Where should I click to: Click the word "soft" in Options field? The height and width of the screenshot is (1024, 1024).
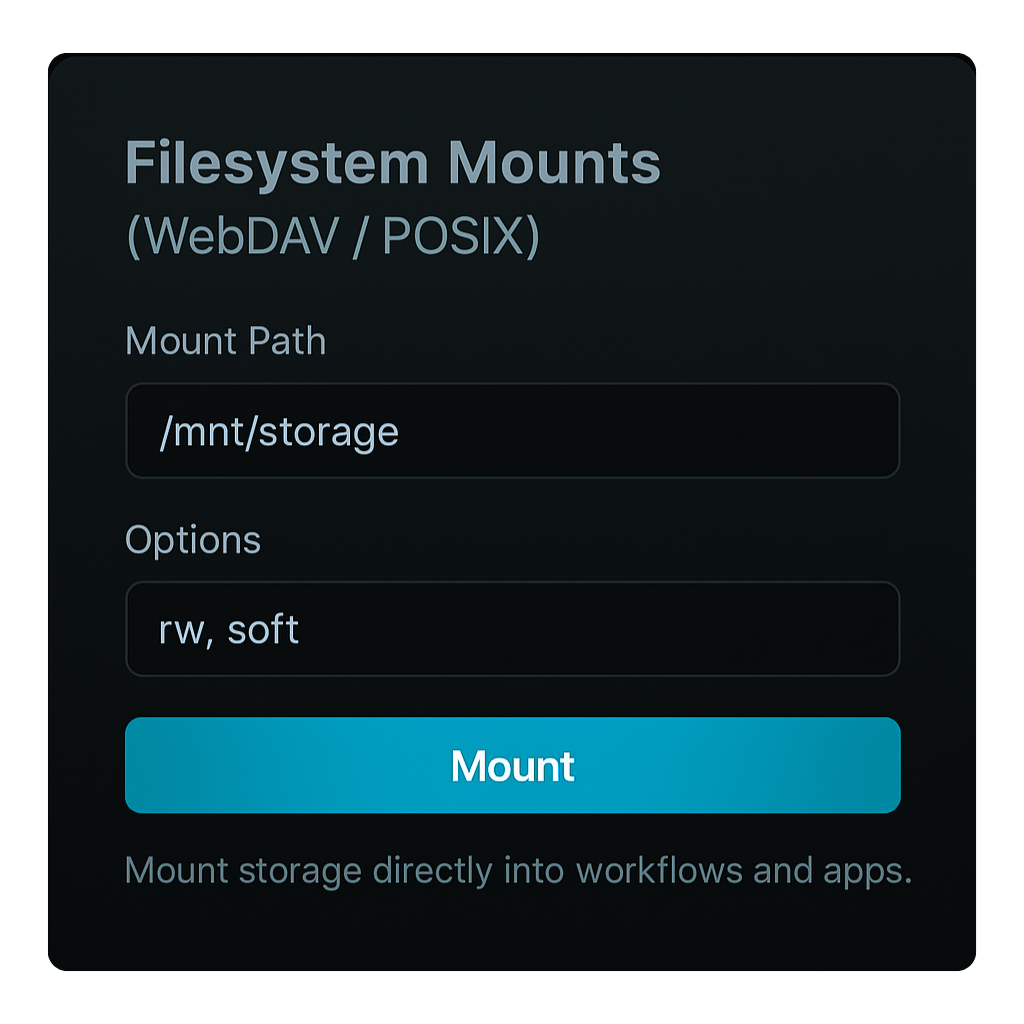coord(263,630)
